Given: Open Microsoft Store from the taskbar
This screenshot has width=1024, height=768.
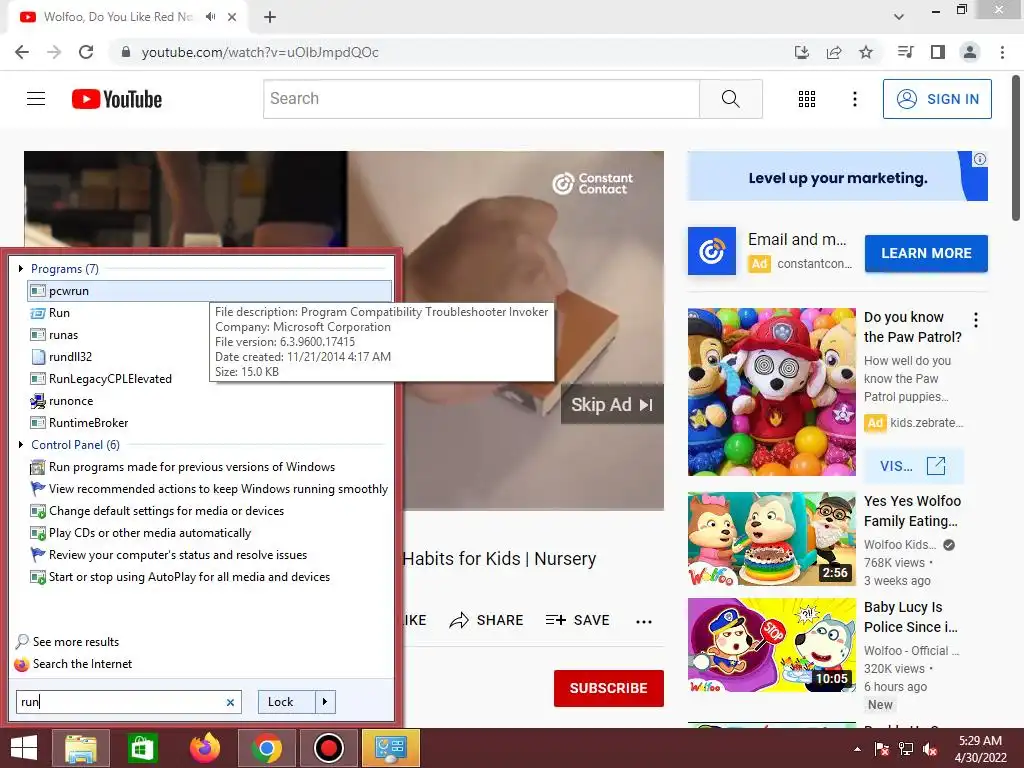Looking at the screenshot, I should click(142, 748).
